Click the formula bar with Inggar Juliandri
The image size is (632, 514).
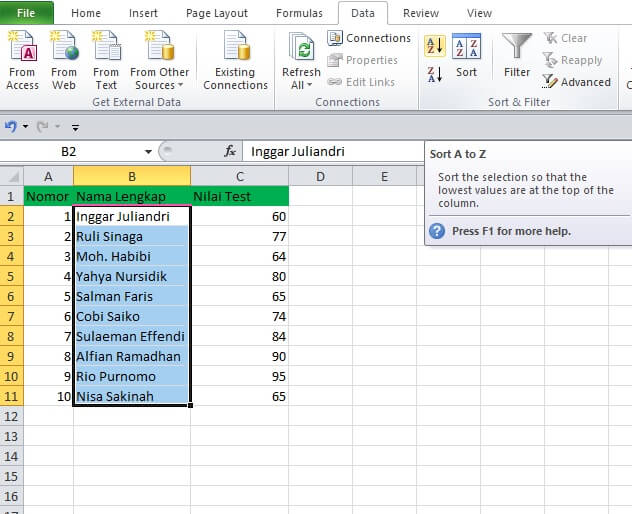pos(333,152)
